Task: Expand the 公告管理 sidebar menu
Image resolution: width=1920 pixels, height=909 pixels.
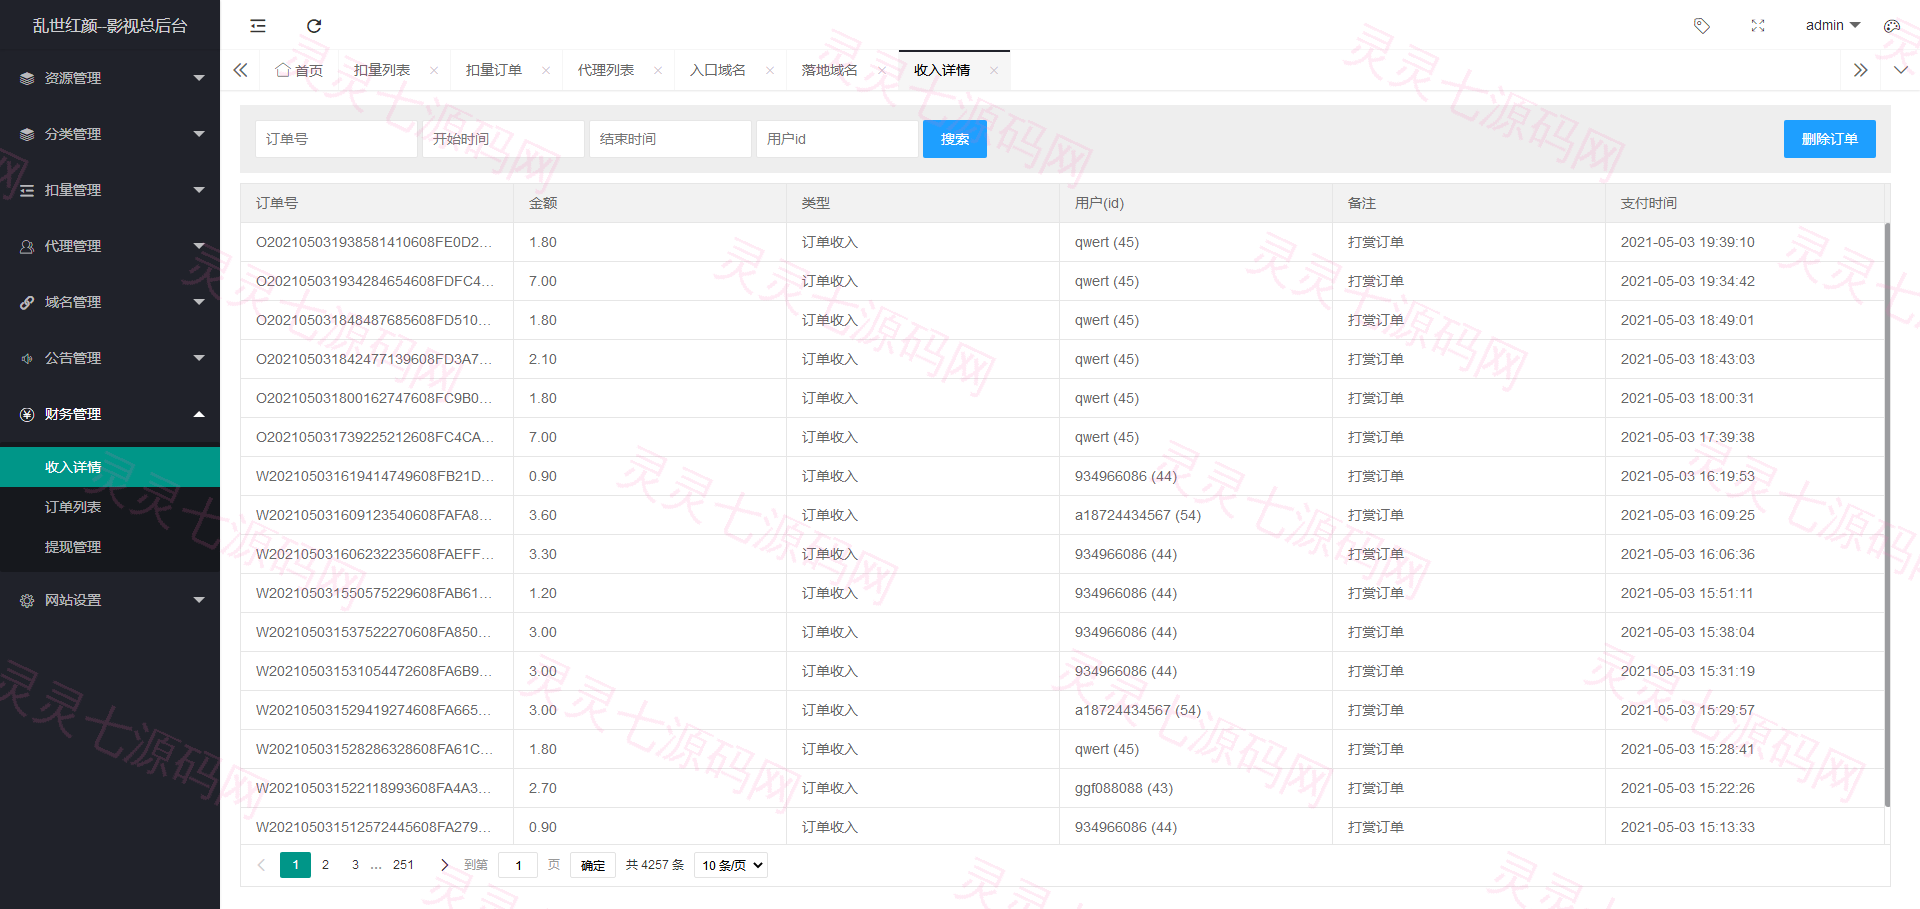Action: click(110, 358)
